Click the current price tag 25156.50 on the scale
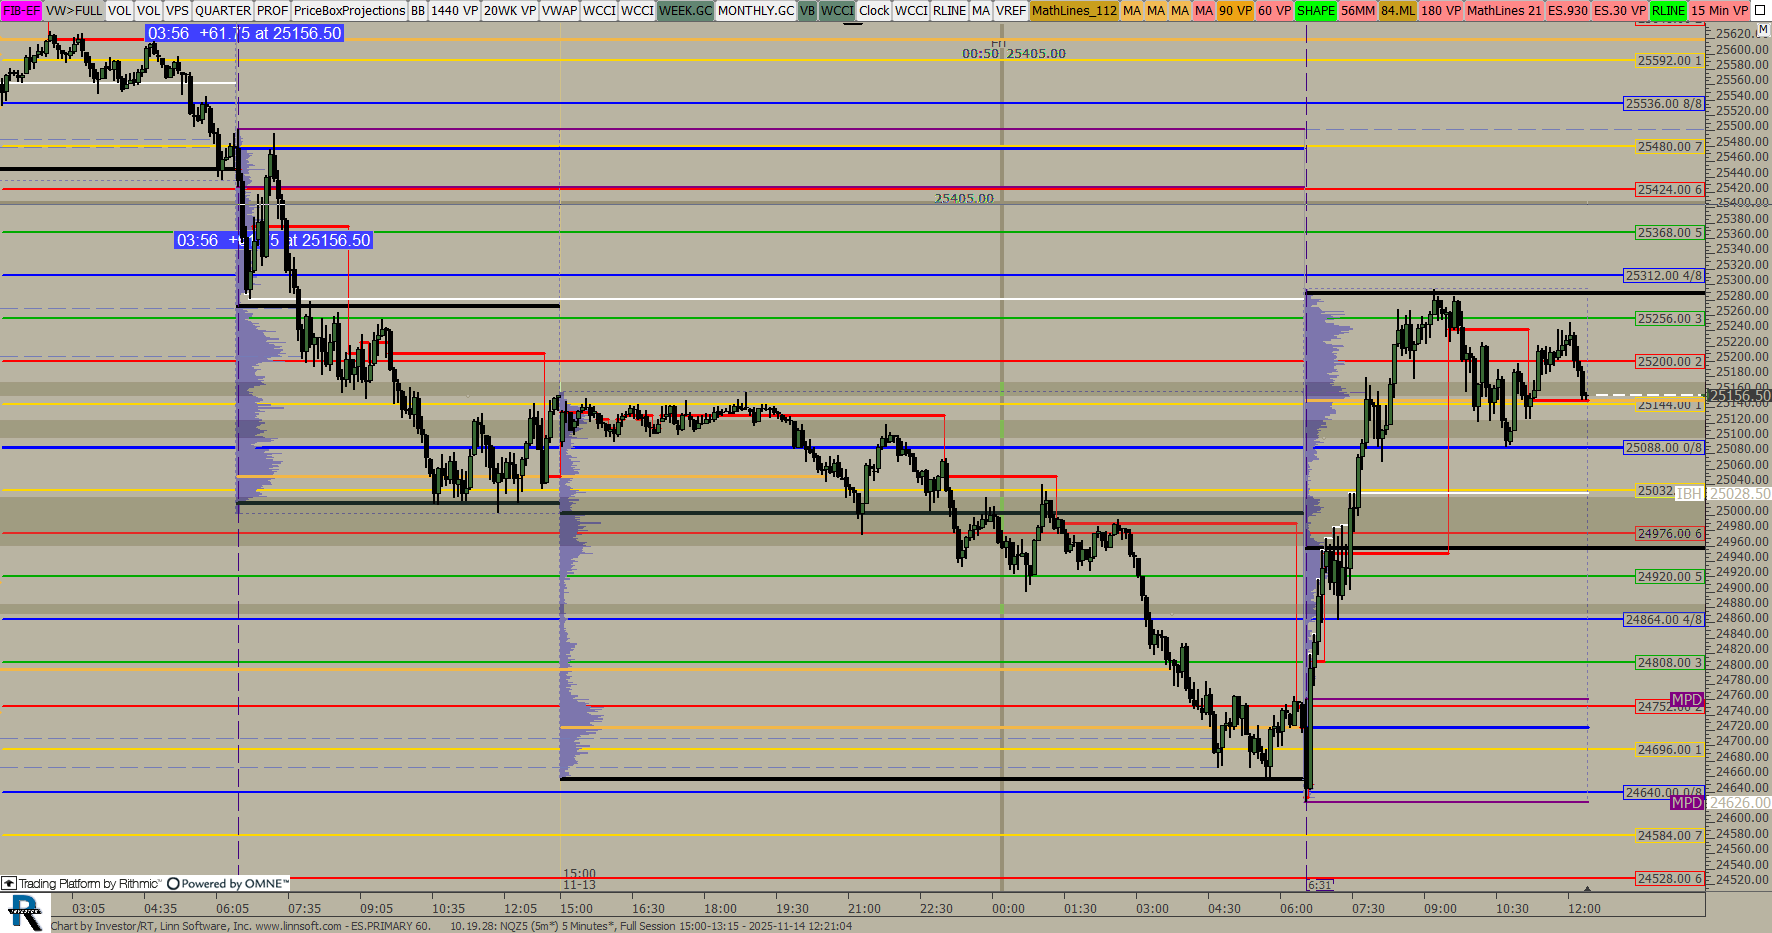1772x933 pixels. tap(1739, 396)
